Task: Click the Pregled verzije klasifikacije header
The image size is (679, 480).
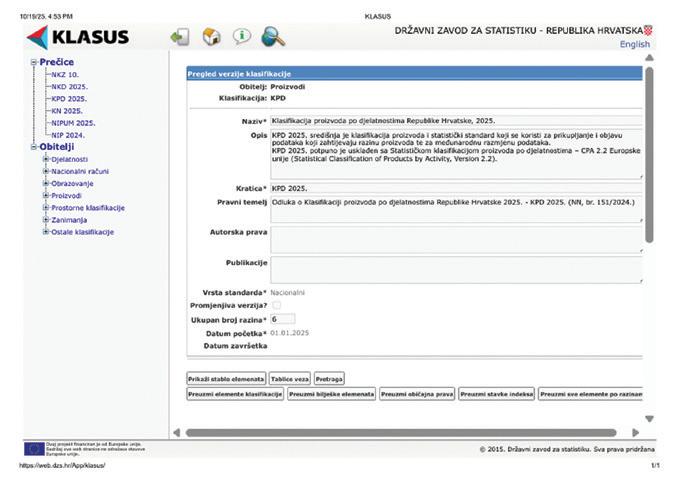Action: 414,74
